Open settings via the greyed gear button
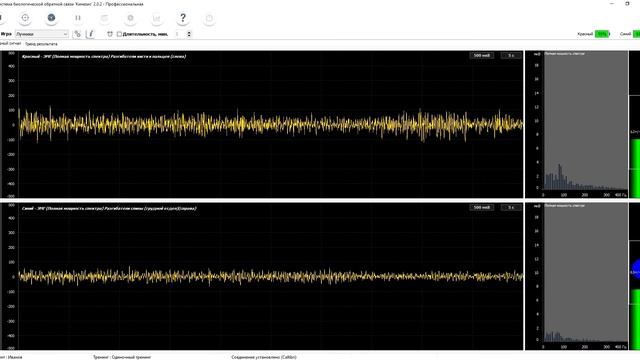Image resolution: width=640 pixels, height=360 pixels. pos(130,18)
